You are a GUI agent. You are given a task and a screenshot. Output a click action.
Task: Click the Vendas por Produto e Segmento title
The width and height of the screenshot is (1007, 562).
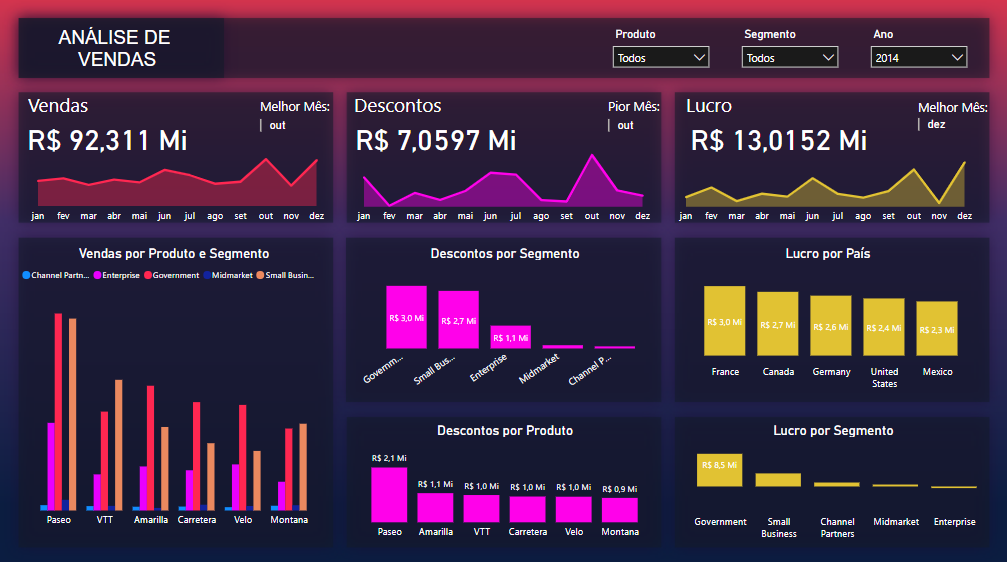(x=174, y=254)
